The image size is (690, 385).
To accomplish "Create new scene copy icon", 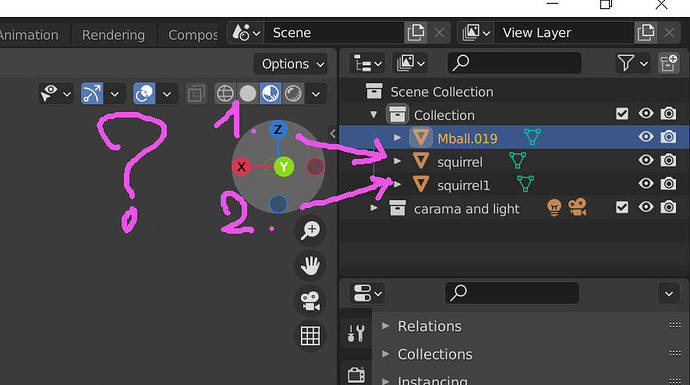I will [x=415, y=33].
